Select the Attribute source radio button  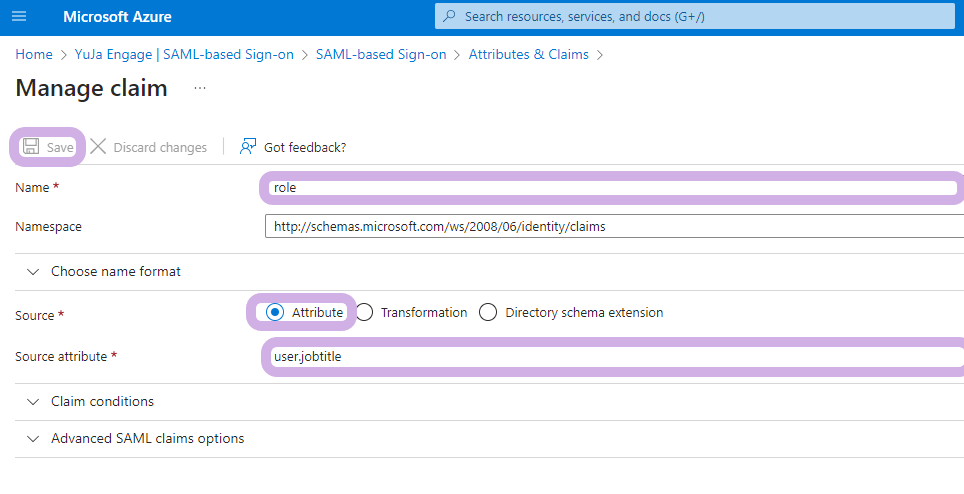(275, 313)
